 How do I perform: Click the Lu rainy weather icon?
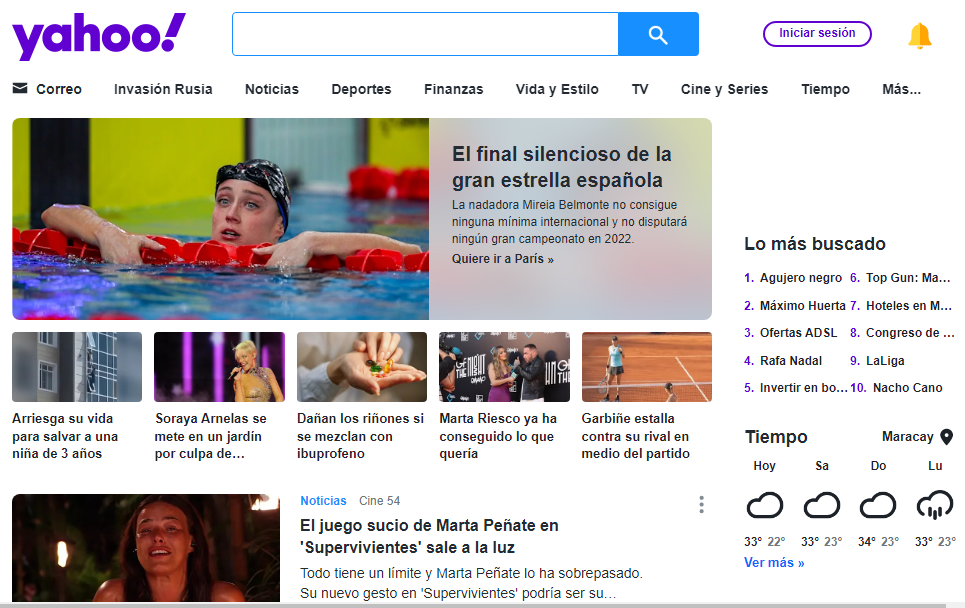(935, 505)
